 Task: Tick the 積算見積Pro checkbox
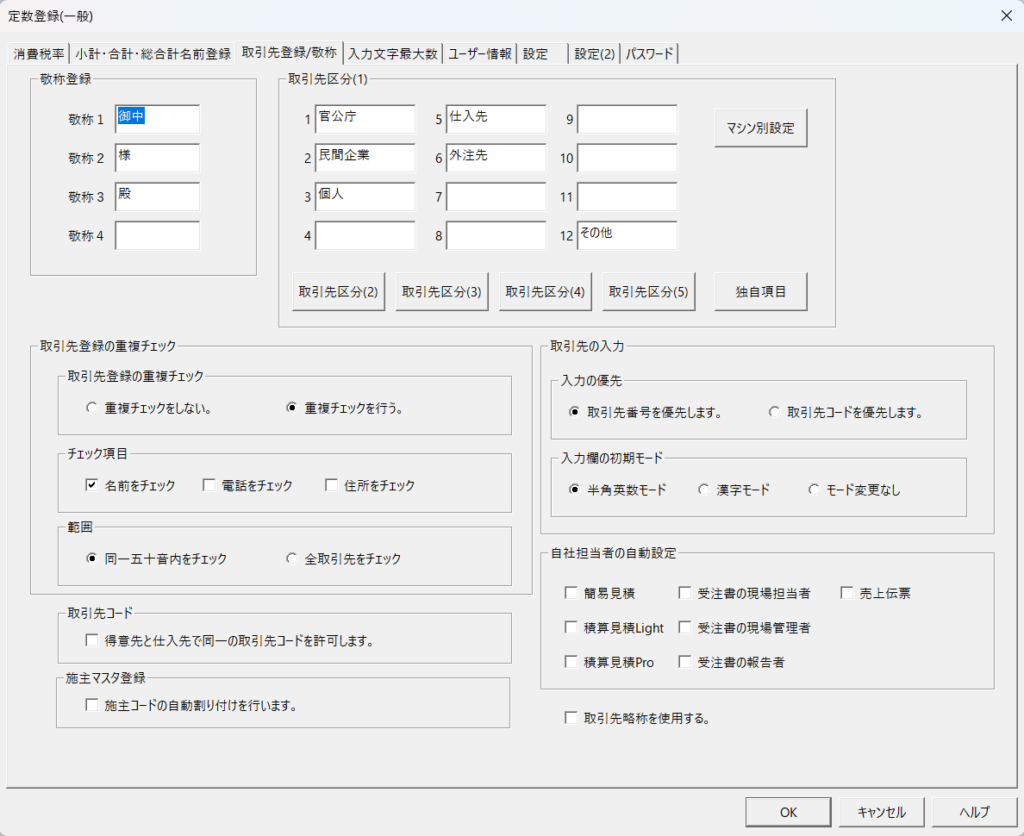[x=571, y=662]
